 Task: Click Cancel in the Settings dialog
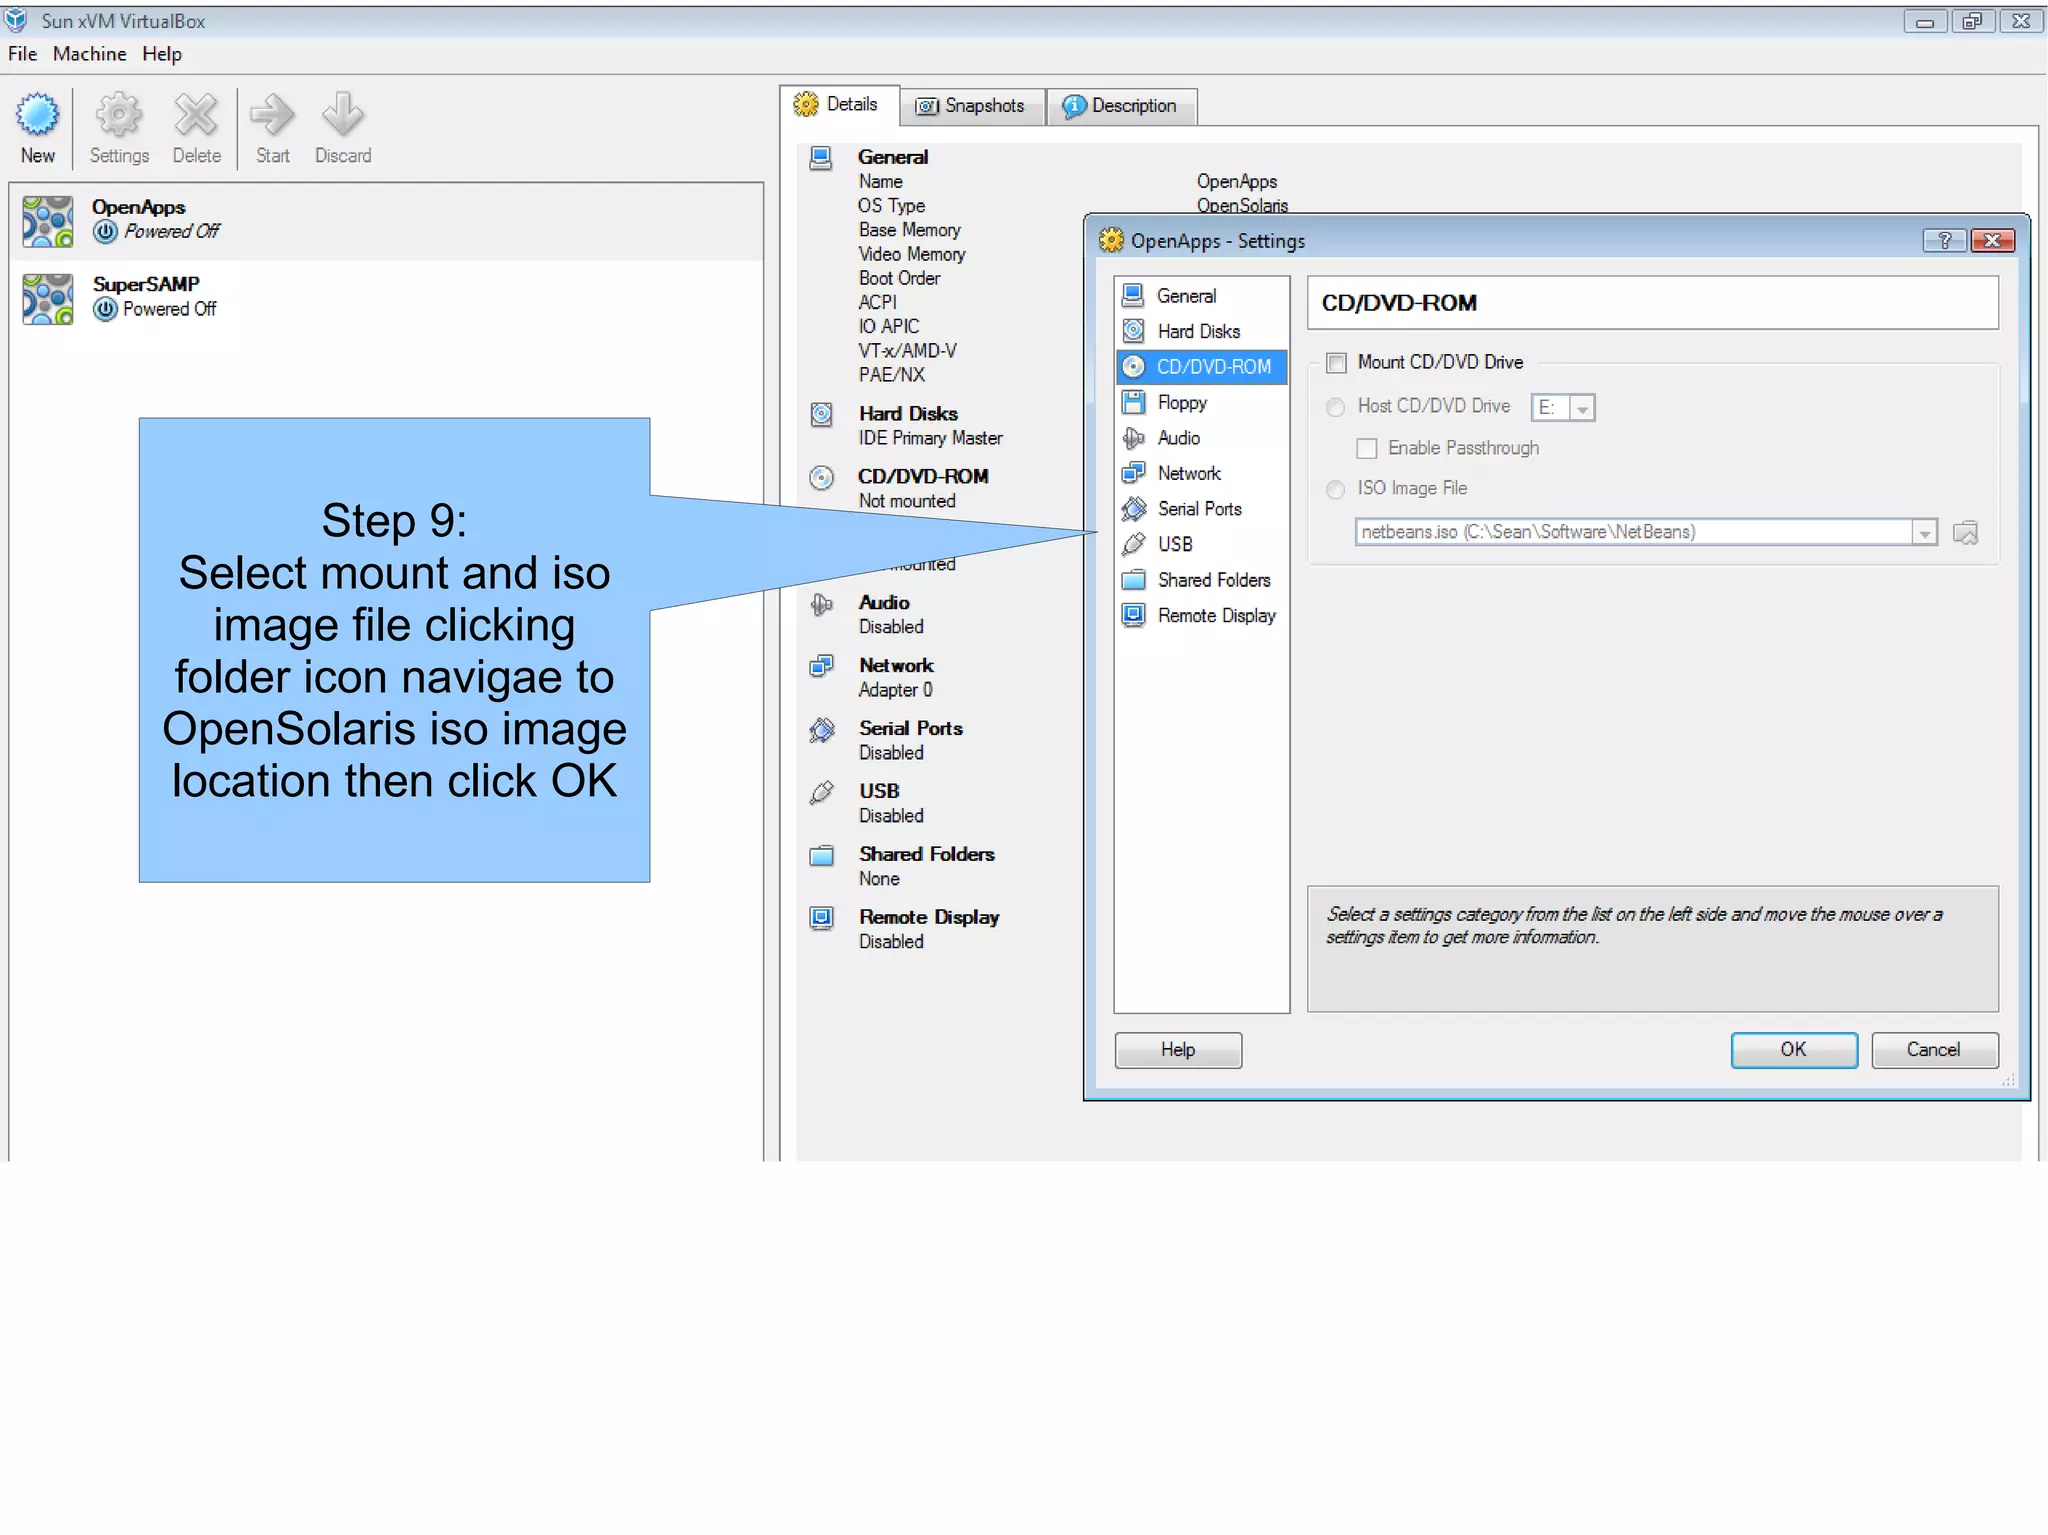click(x=1934, y=1050)
